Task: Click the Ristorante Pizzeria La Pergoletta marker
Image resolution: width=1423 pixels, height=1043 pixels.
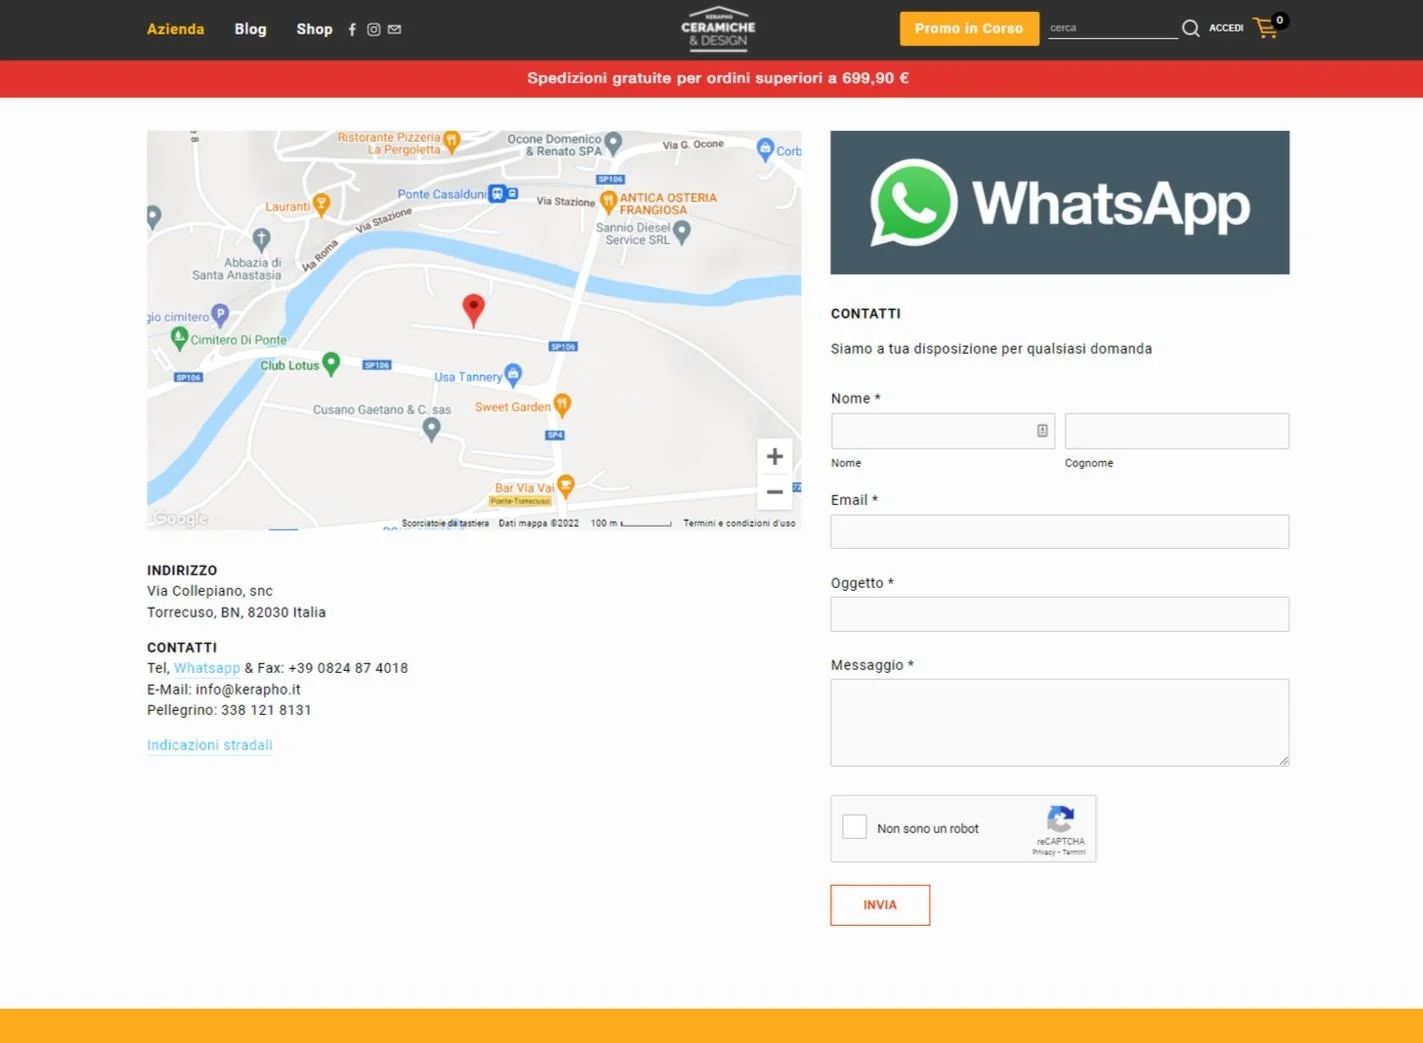Action: tap(452, 142)
